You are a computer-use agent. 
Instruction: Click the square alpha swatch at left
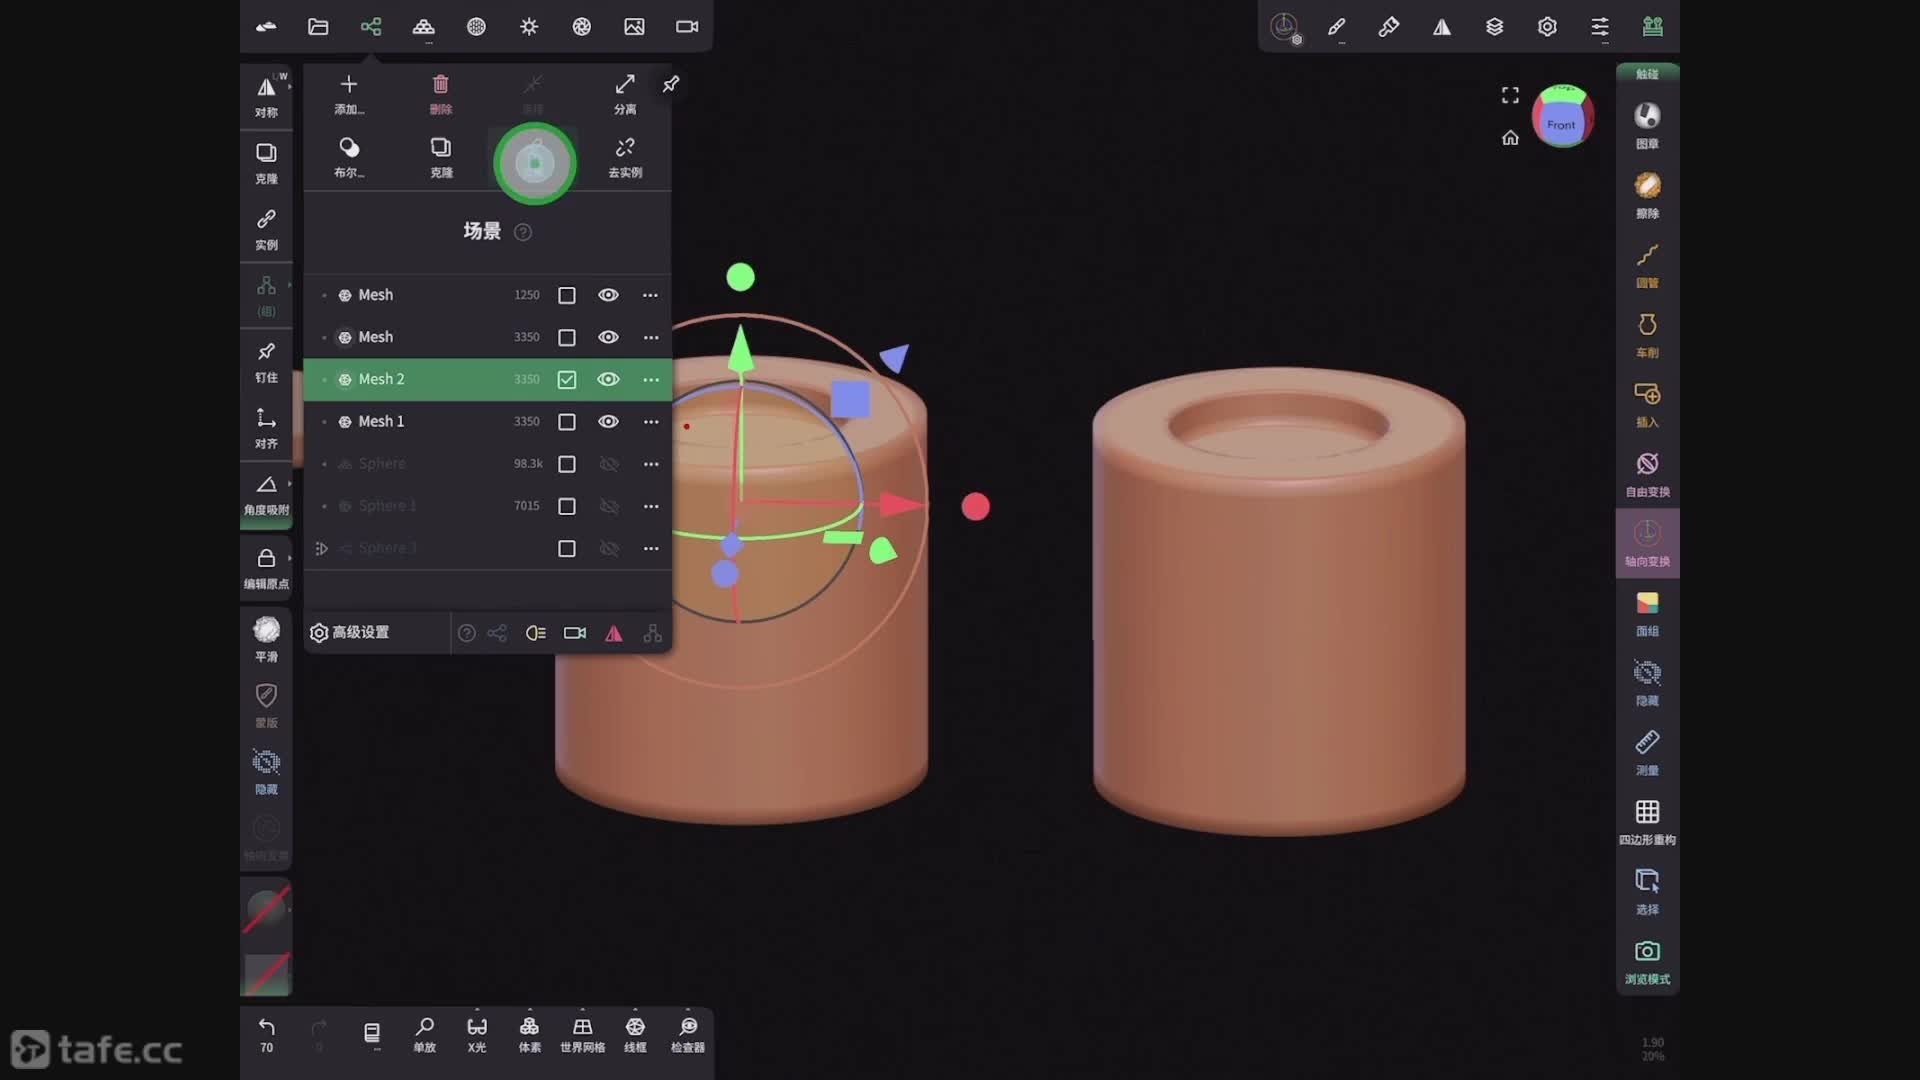pyautogui.click(x=267, y=974)
